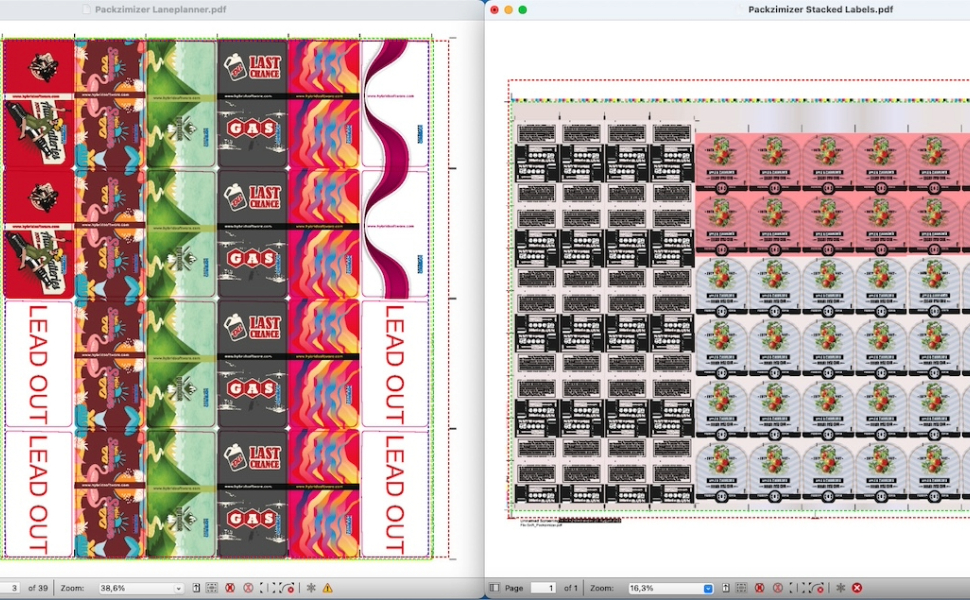Click 'of 39' page count text

pyautogui.click(x=38, y=588)
